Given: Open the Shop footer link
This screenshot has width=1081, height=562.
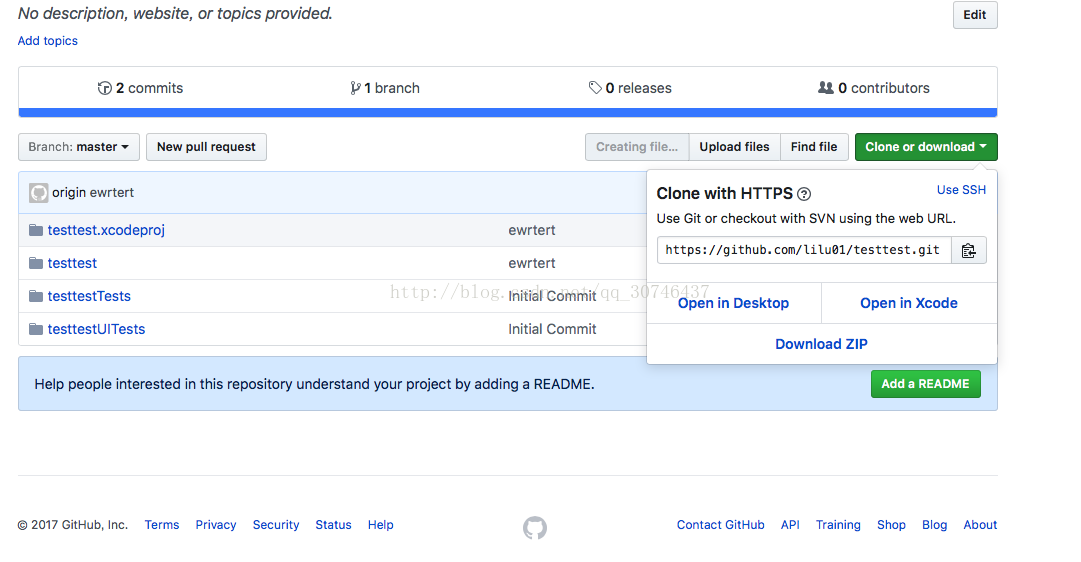Looking at the screenshot, I should tap(891, 525).
